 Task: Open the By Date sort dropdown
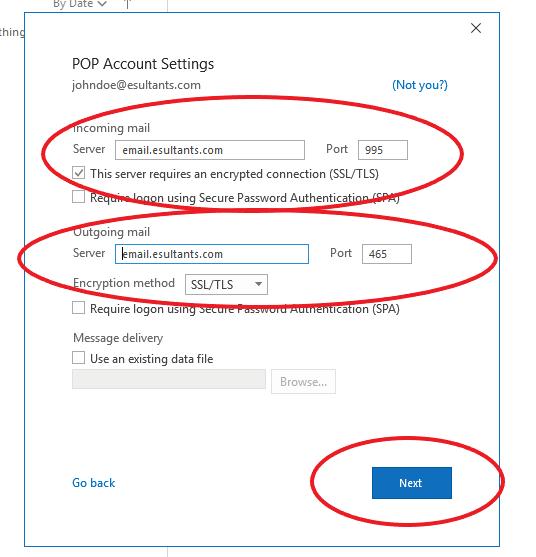point(80,4)
